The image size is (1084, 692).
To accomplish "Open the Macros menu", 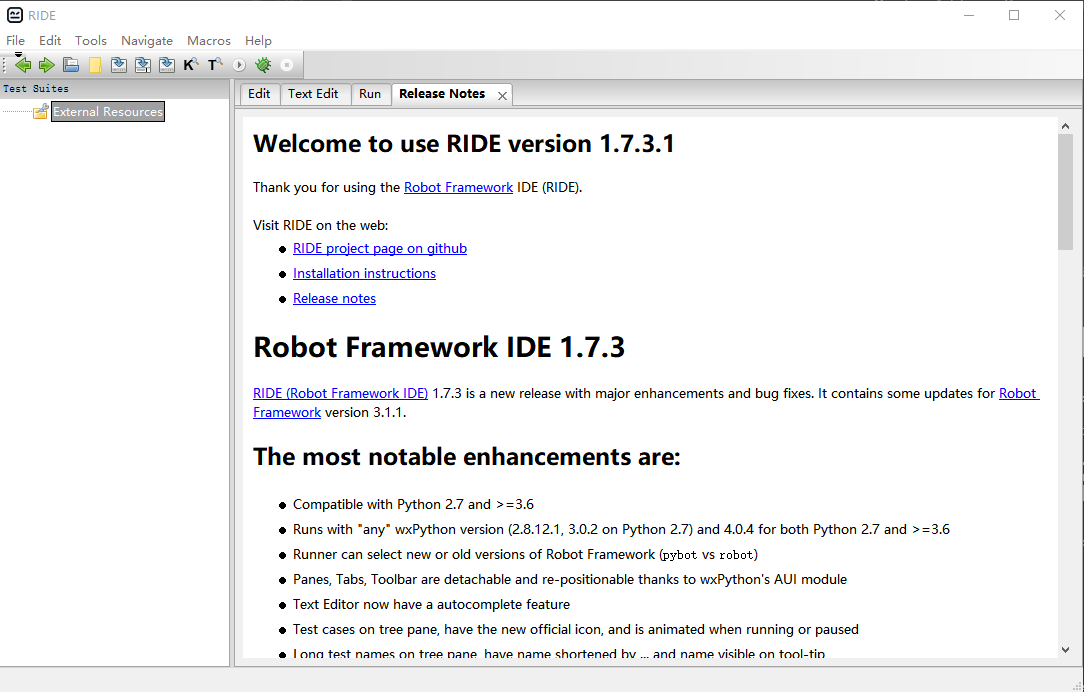I will [208, 40].
